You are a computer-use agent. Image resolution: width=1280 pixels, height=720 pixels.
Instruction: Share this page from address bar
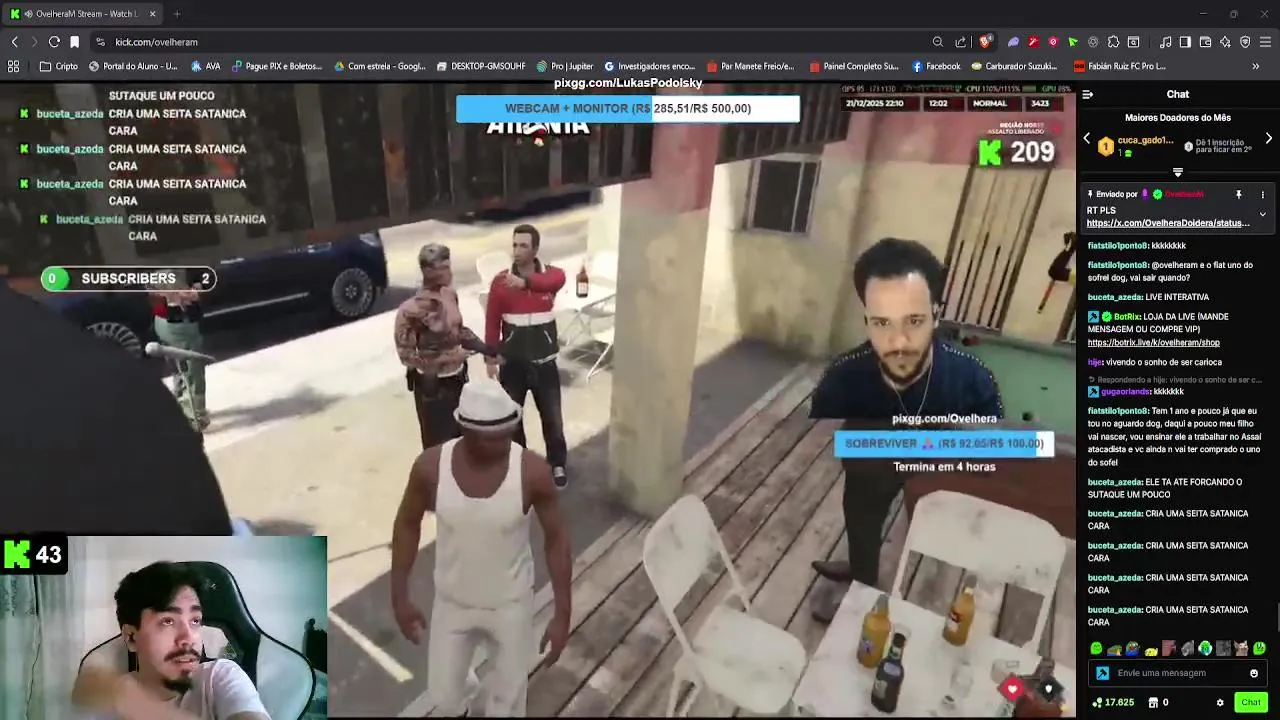pyautogui.click(x=961, y=42)
